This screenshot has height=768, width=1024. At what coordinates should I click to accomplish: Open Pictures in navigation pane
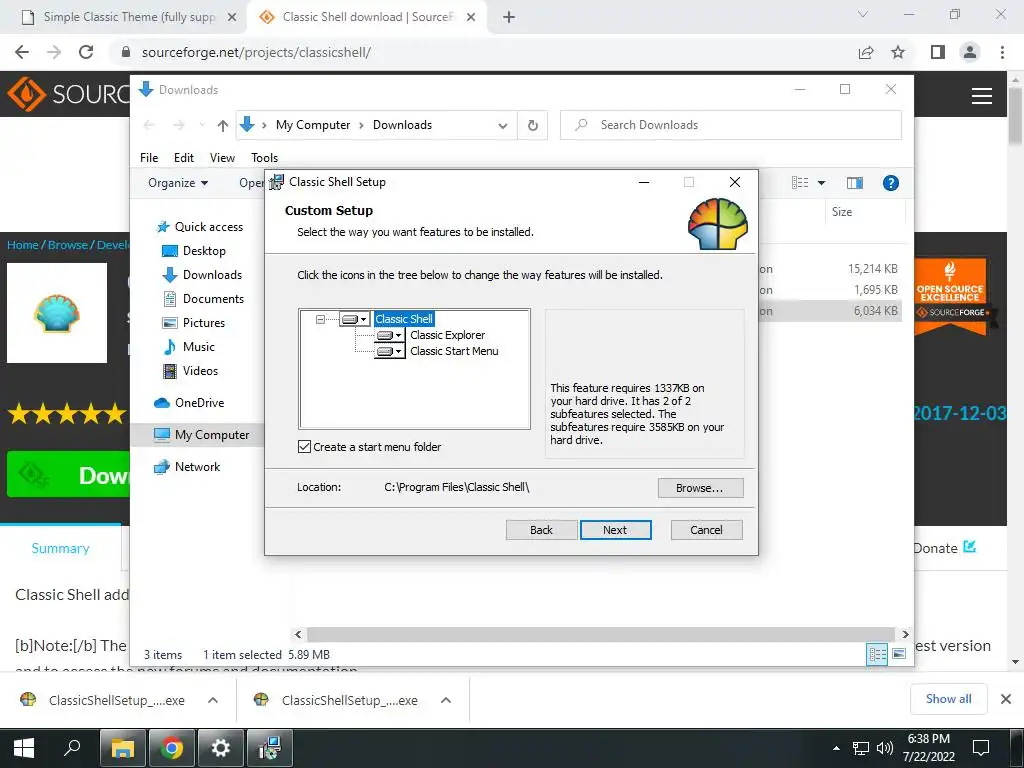click(193, 323)
